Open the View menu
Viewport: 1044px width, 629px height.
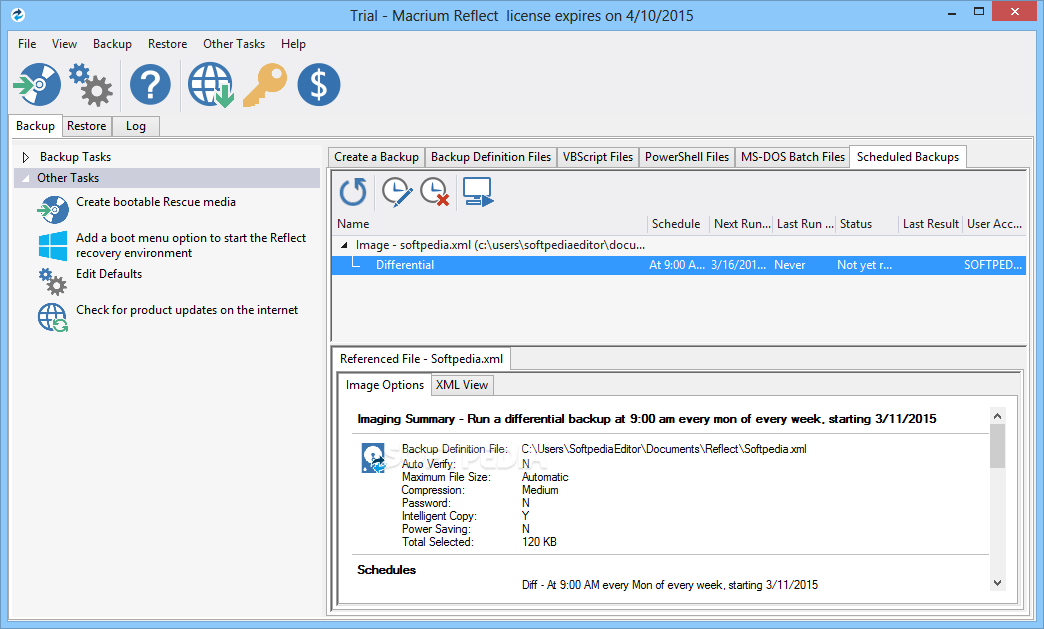(x=65, y=44)
